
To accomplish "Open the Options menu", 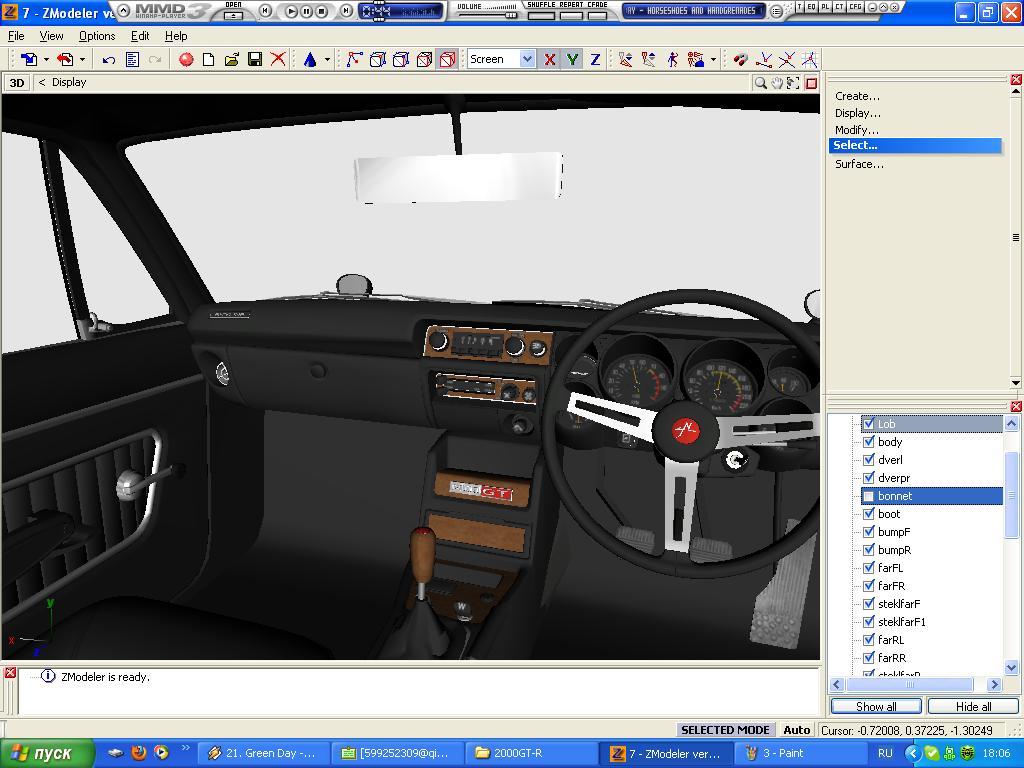I will click(97, 36).
